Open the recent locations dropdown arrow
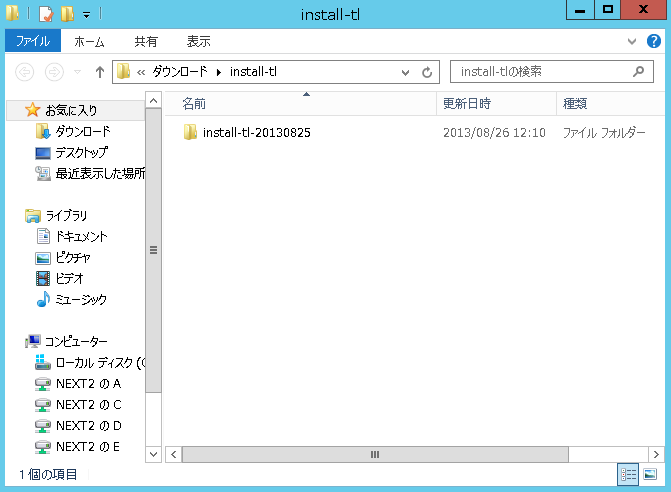Image resolution: width=671 pixels, height=492 pixels. tap(78, 73)
